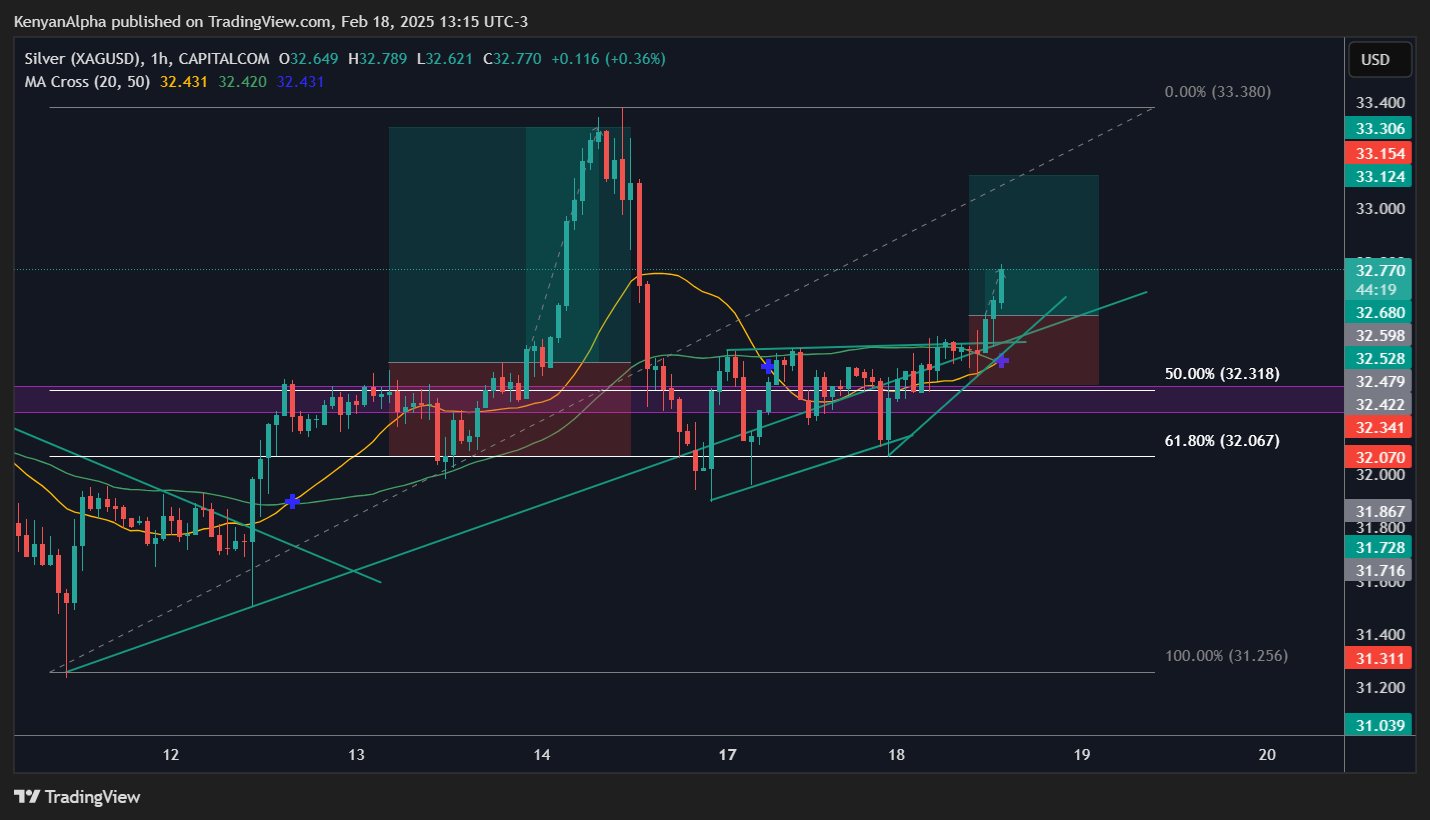1430x820 pixels.
Task: Click the 33.154 red price tag
Action: pyautogui.click(x=1380, y=153)
